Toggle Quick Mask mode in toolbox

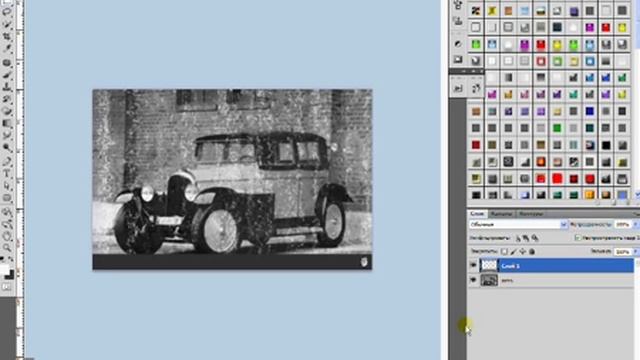(7, 287)
